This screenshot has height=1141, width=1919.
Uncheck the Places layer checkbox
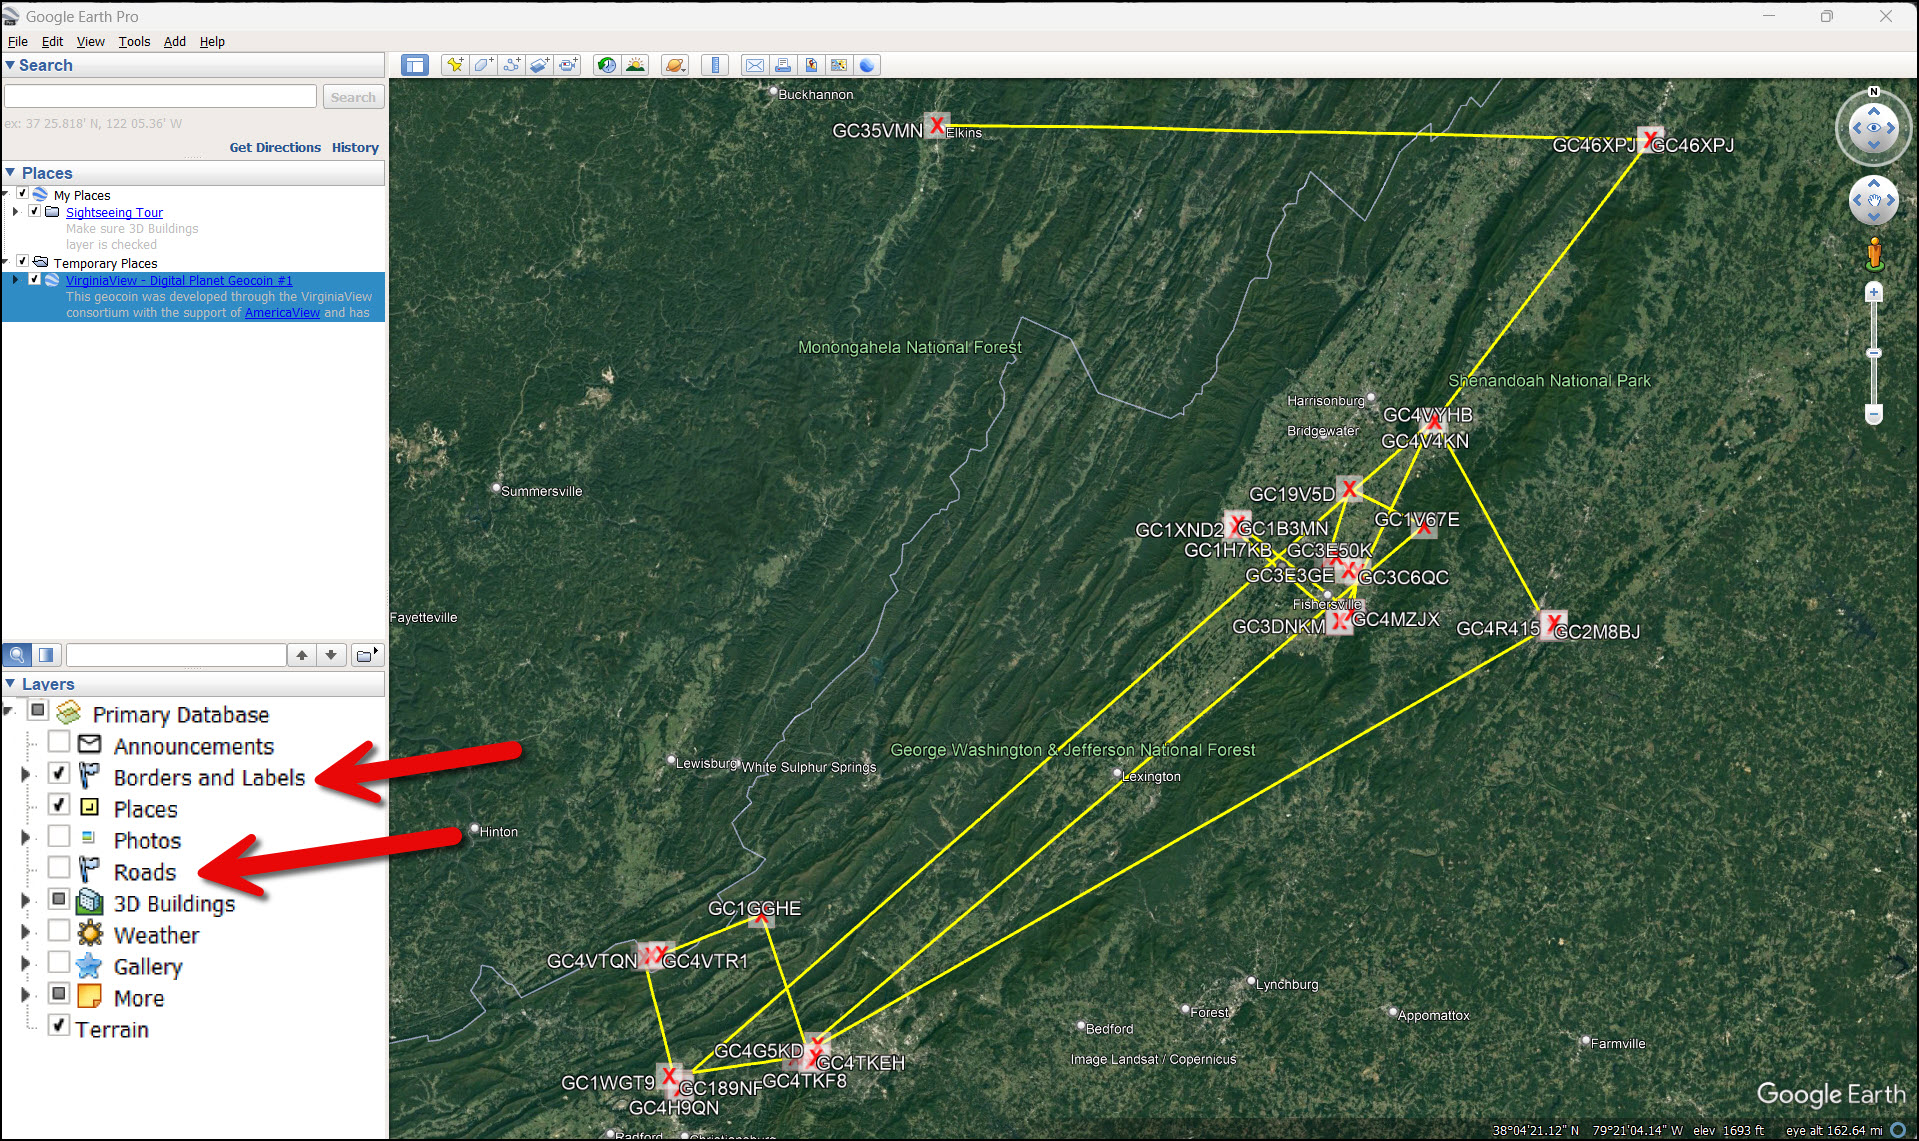click(x=59, y=805)
